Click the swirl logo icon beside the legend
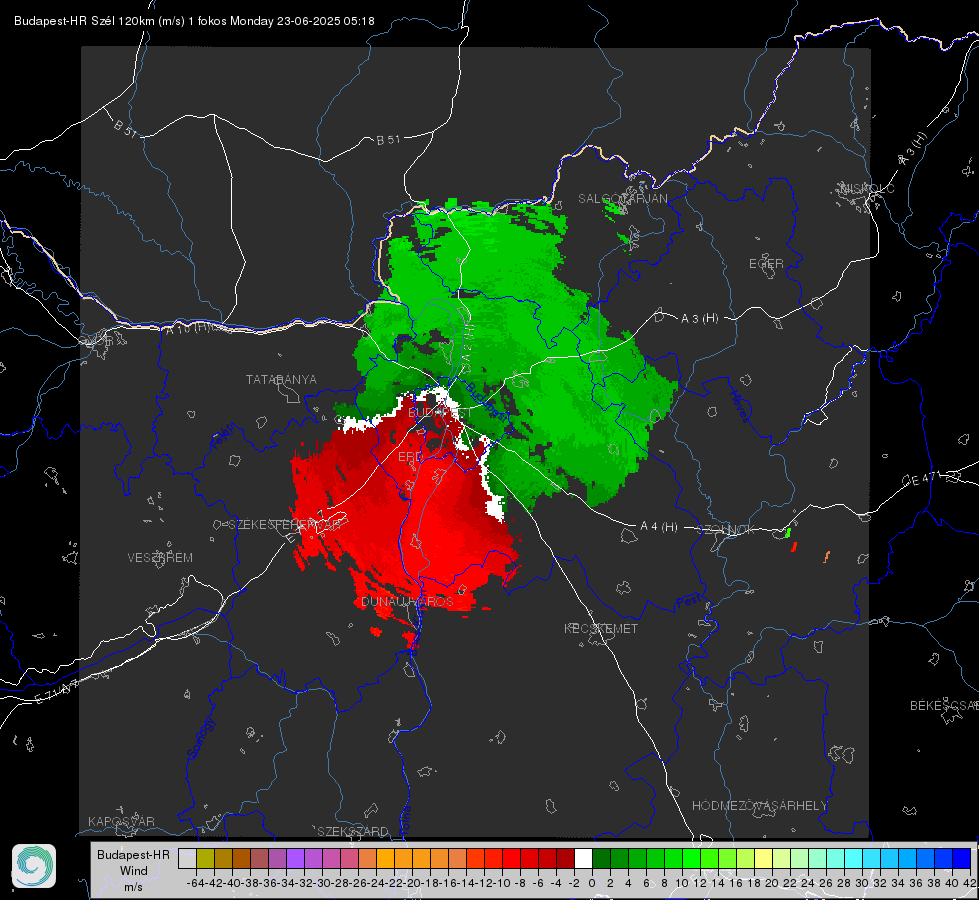The width and height of the screenshot is (979, 900). [x=34, y=866]
